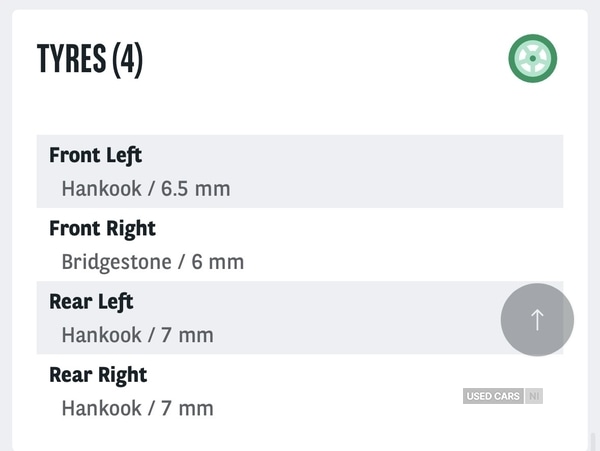
Task: Click Hankook brand under Rear Right
Action: 101,408
